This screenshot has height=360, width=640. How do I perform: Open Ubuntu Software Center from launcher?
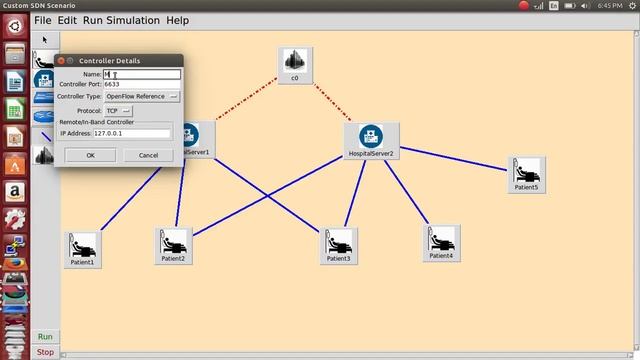point(15,165)
